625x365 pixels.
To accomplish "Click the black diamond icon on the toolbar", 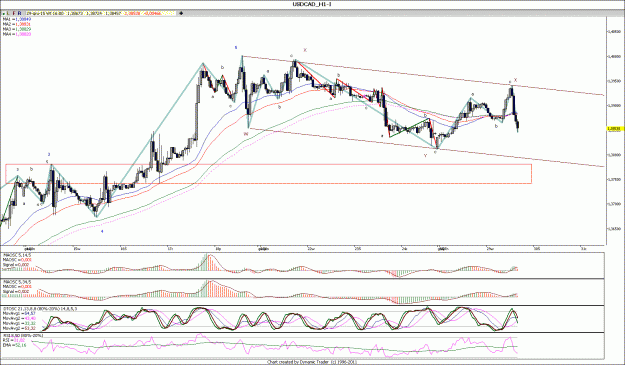I will pyautogui.click(x=181, y=13).
